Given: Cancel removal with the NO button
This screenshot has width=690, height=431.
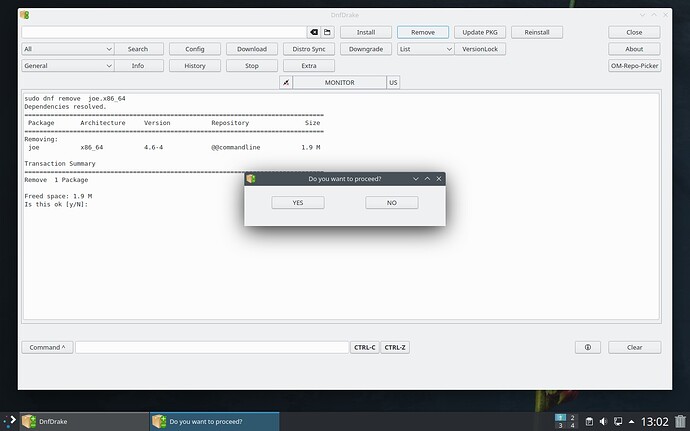Looking at the screenshot, I should [392, 203].
